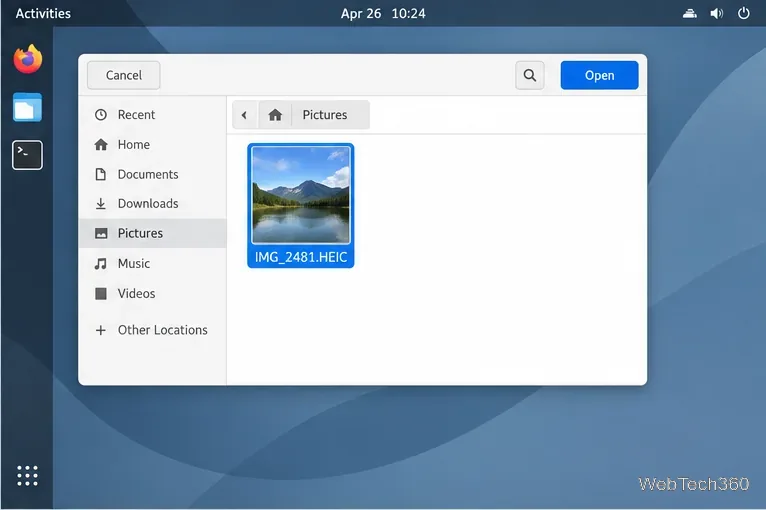Launch the Files app in the dock
This screenshot has height=510, width=766.
point(27,107)
